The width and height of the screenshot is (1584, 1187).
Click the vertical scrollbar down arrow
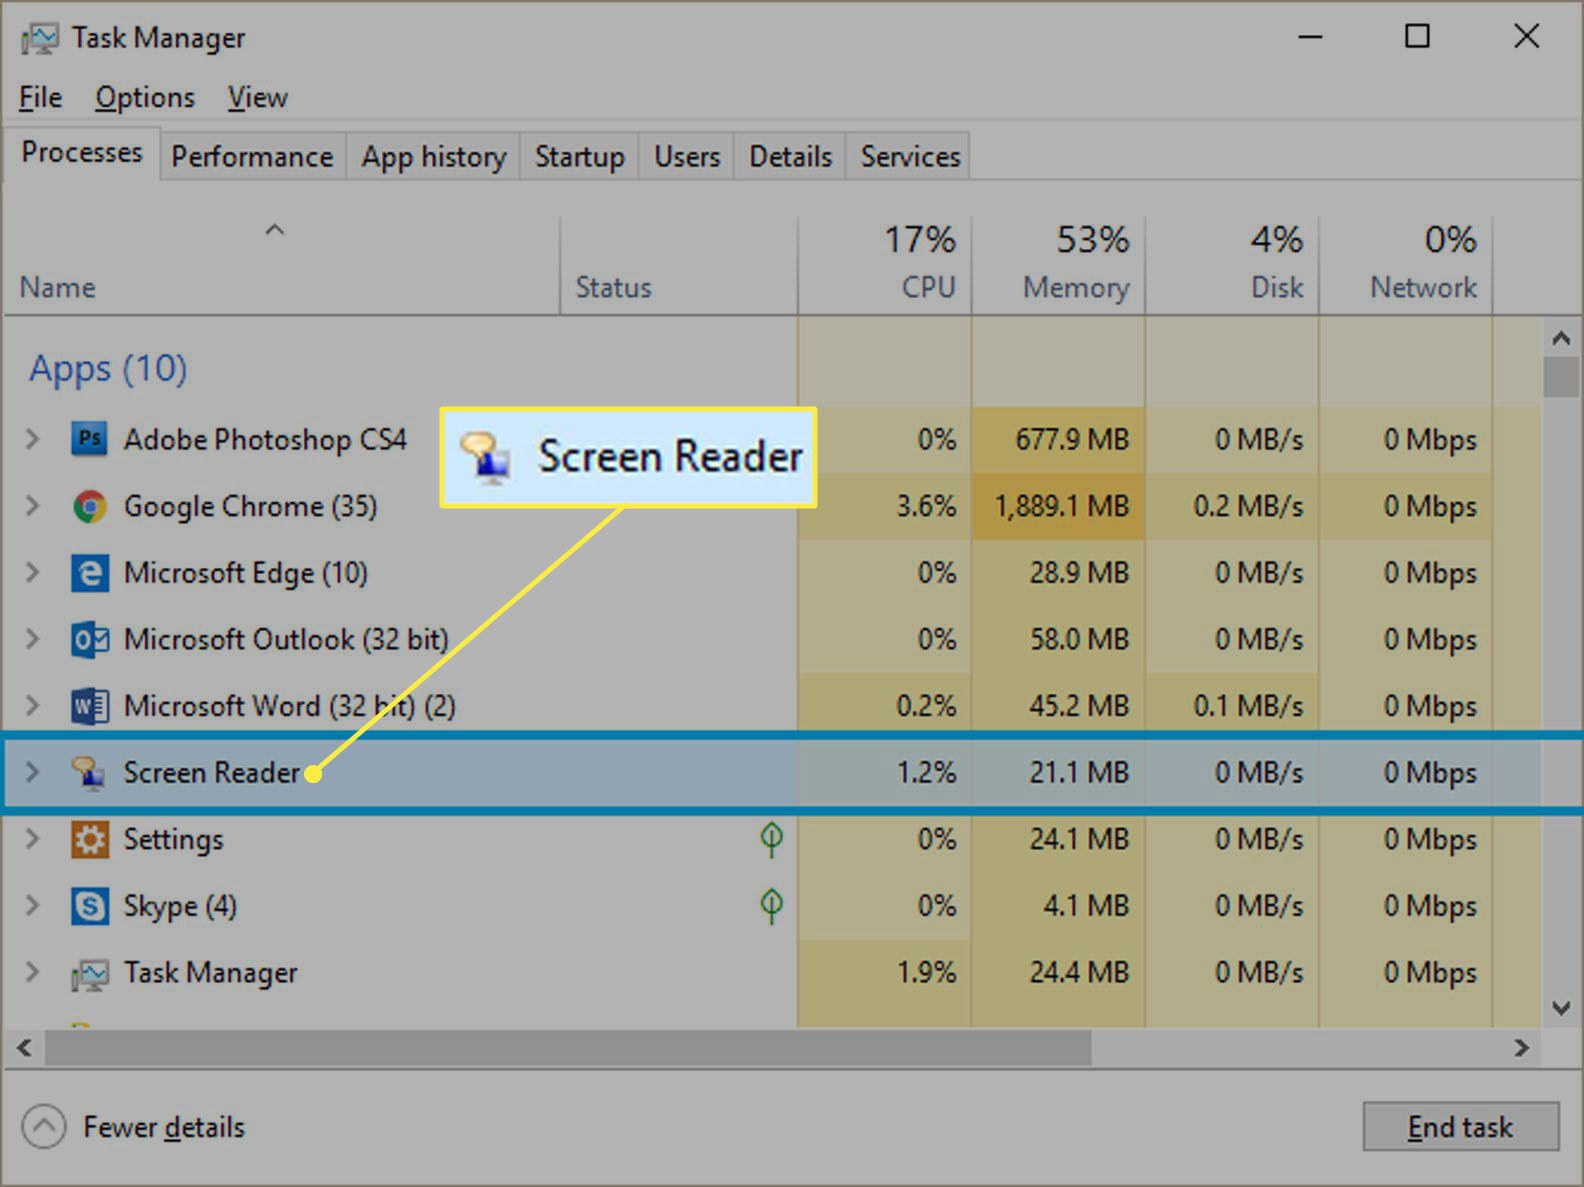pyautogui.click(x=1561, y=1008)
